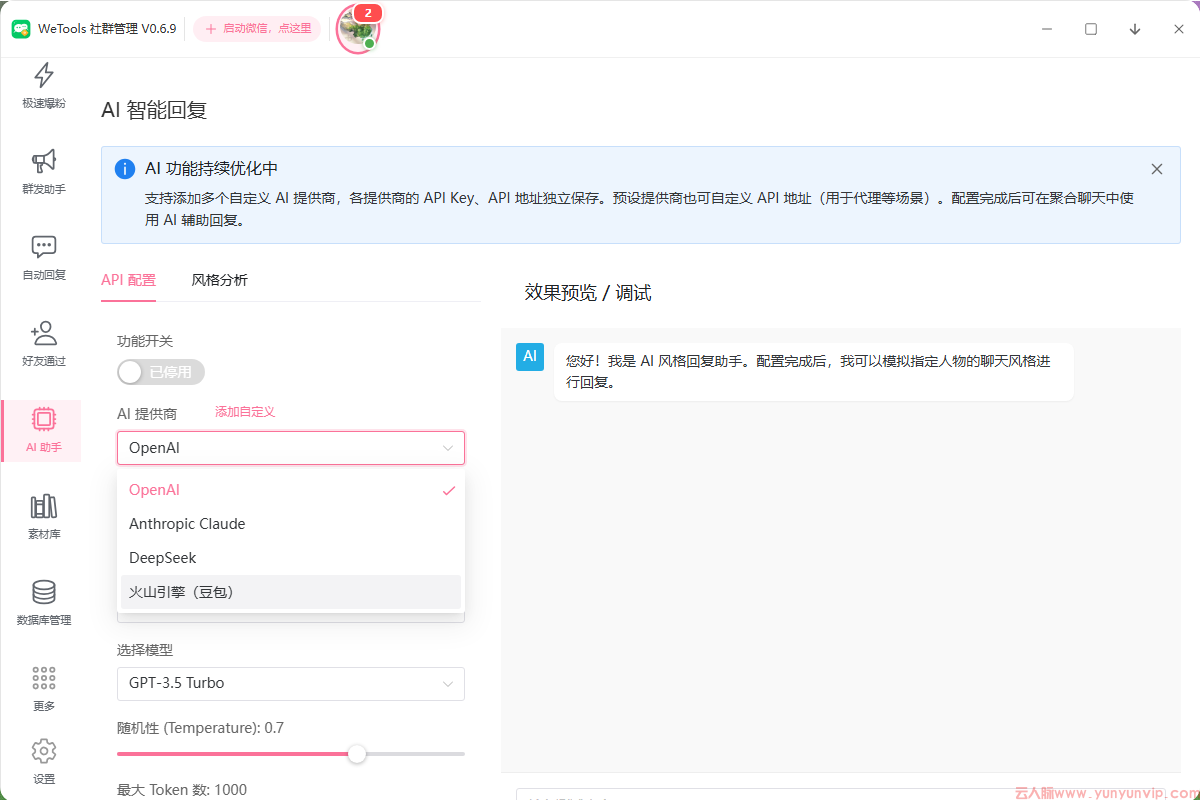Open 好友通过 add-person sidebar icon
Screen dimensions: 1200x800
[44, 333]
